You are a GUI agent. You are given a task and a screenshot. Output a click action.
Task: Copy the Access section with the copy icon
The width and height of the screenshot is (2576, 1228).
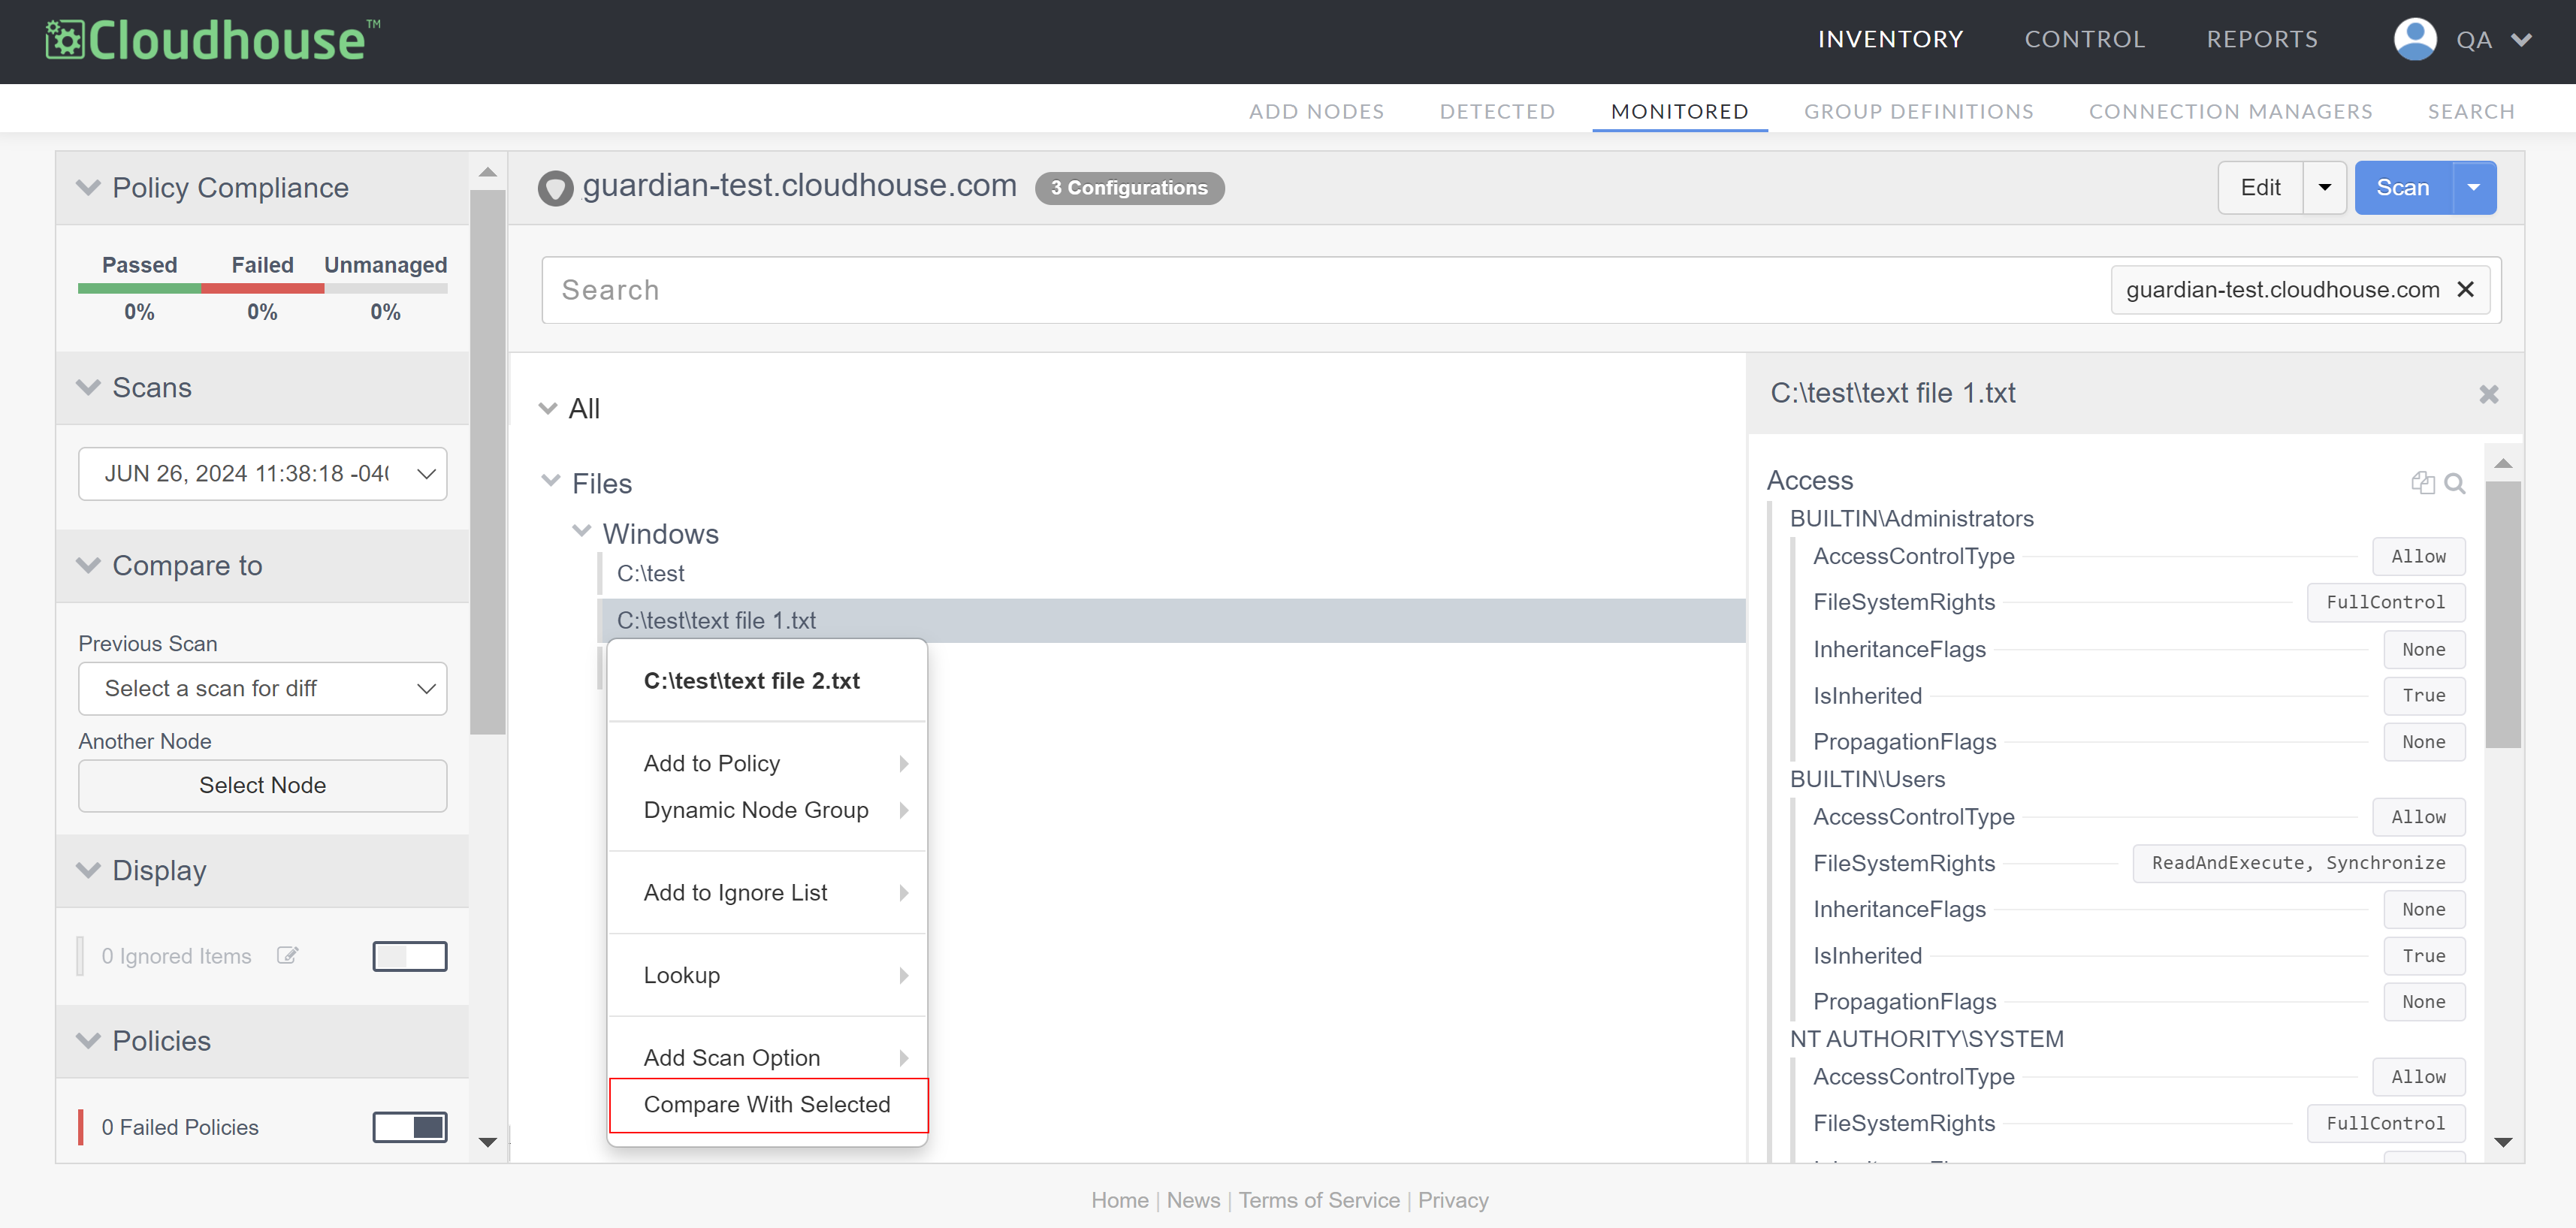tap(2423, 483)
